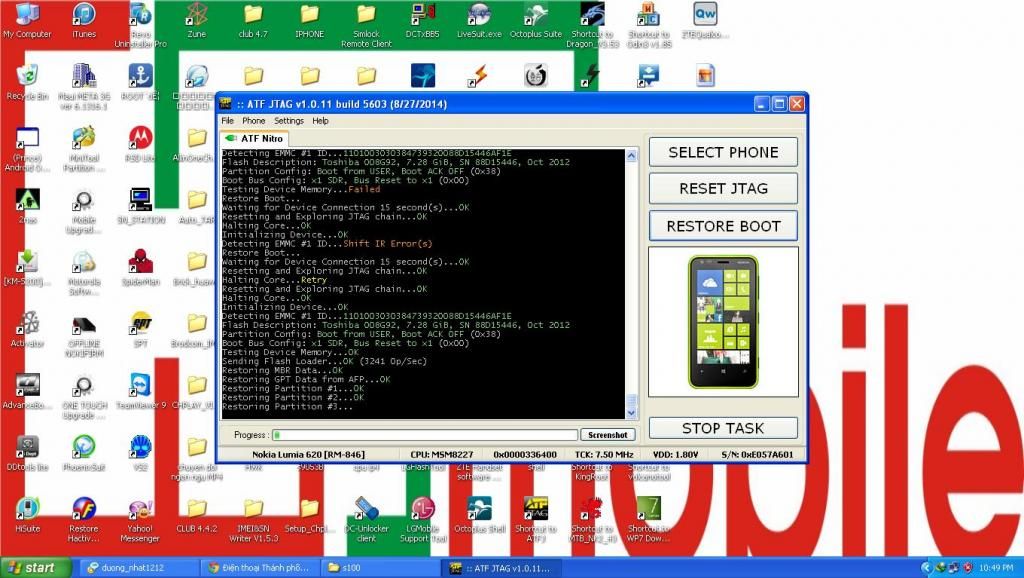The image size is (1024, 578).
Task: Click the ATF JTAG v1.0.11 taskbar button
Action: click(x=503, y=568)
